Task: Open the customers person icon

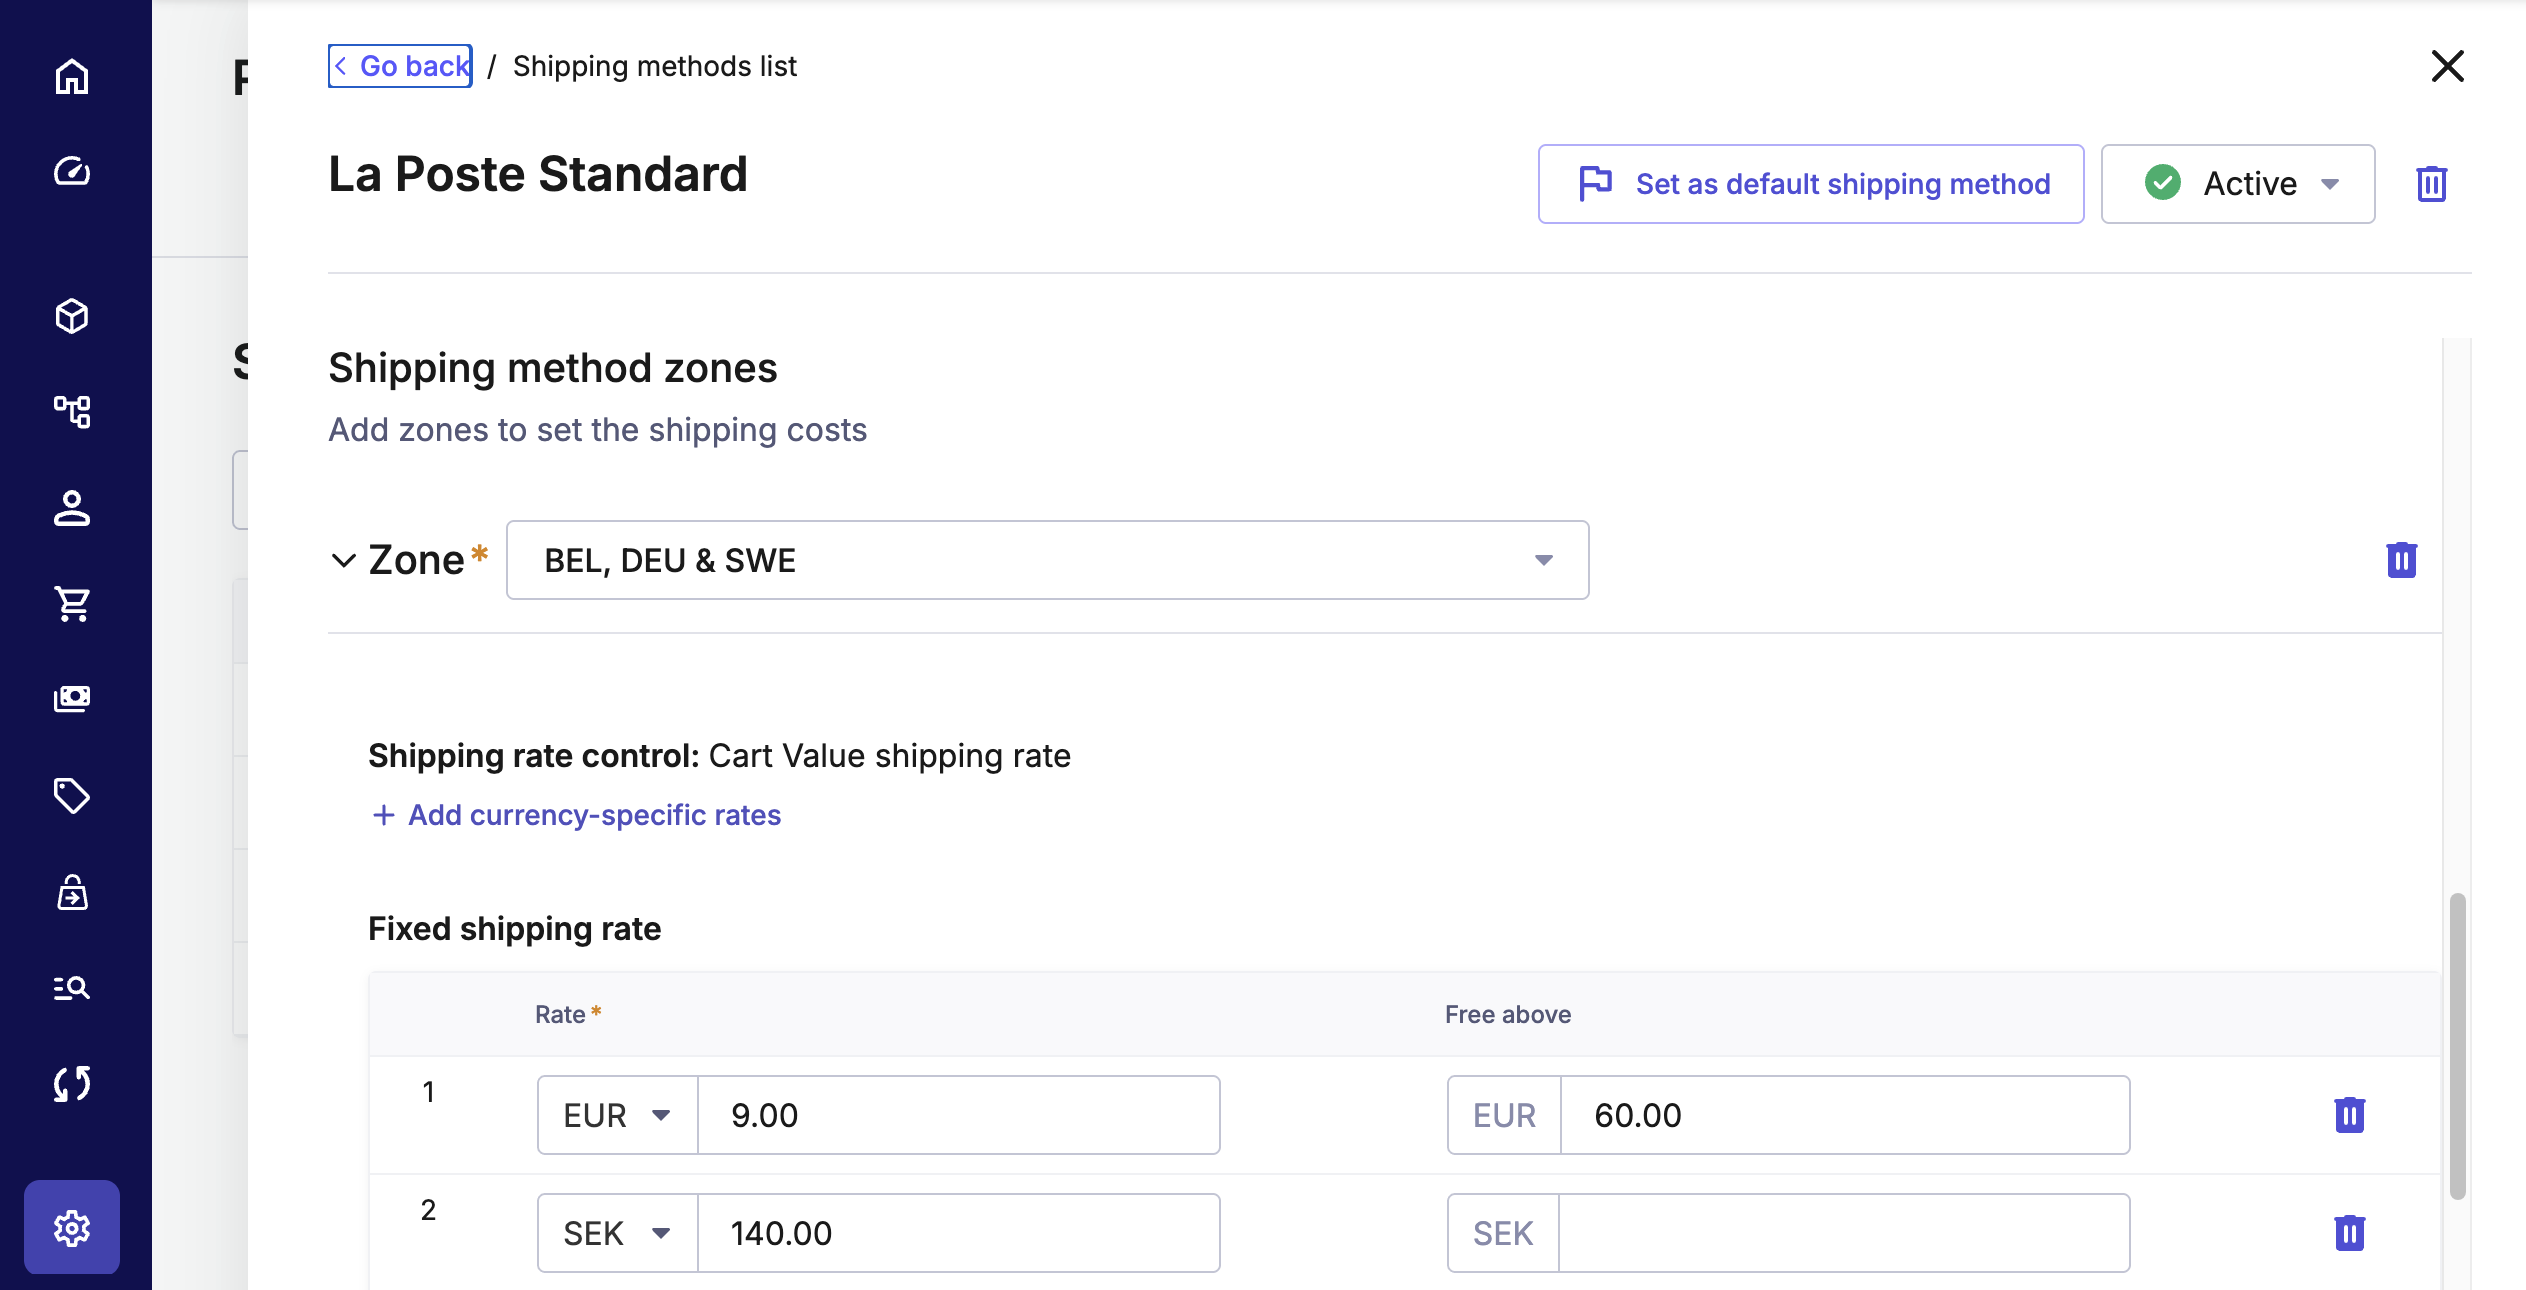Action: point(72,508)
